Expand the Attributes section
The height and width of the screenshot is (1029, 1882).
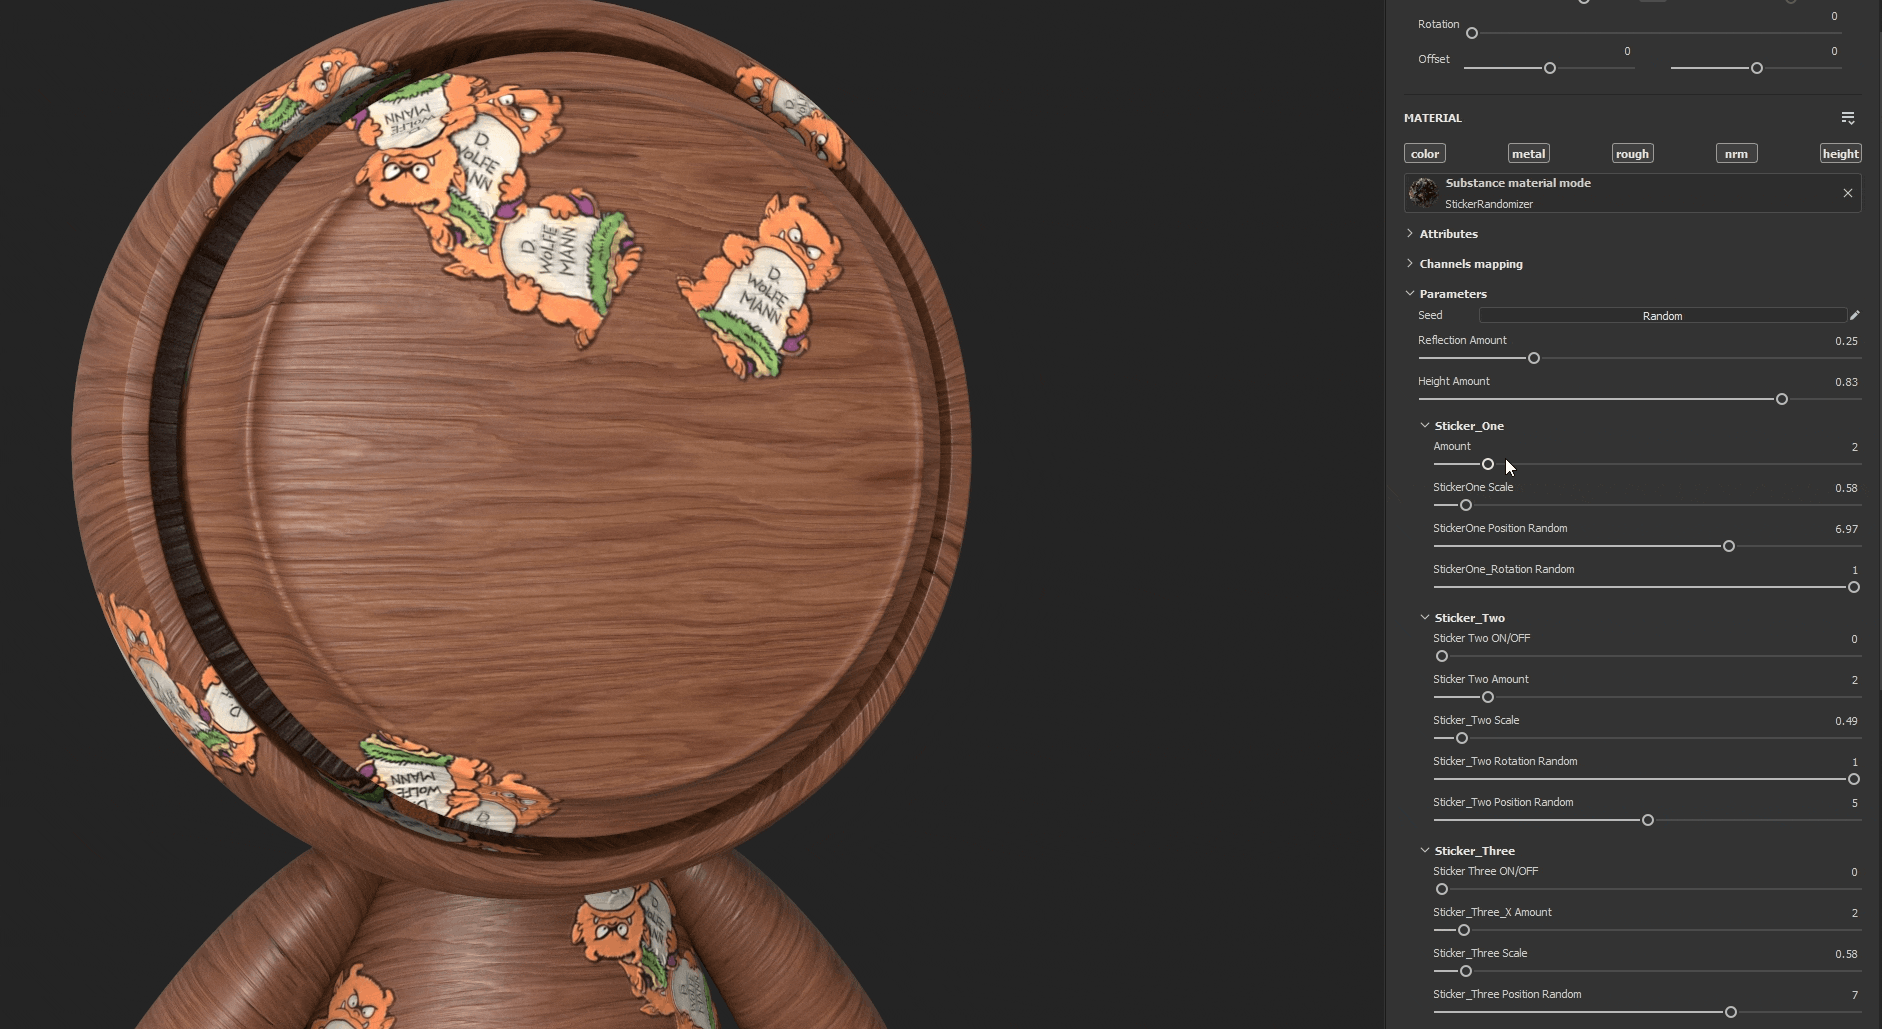(x=1410, y=233)
